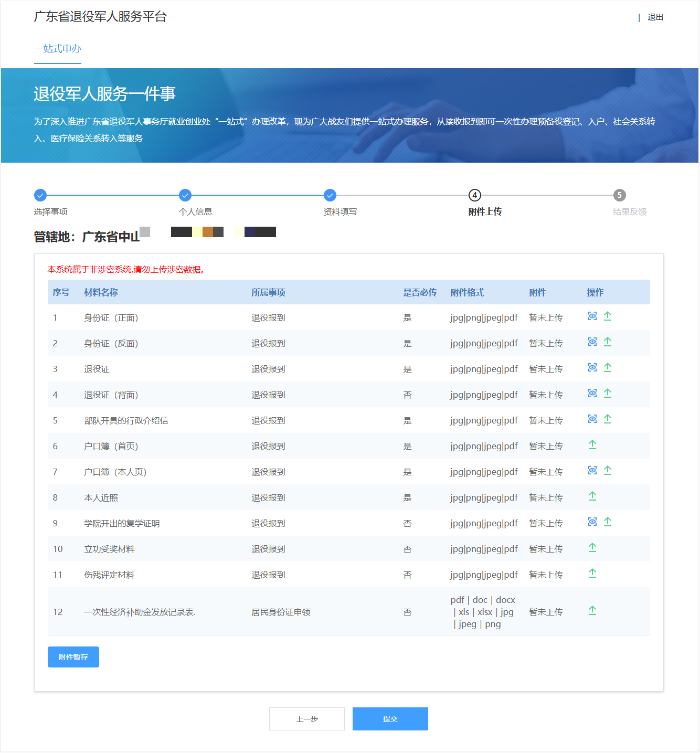Select 一次性经济补助金发放记录表 text
This screenshot has width=700, height=753.
(x=140, y=612)
